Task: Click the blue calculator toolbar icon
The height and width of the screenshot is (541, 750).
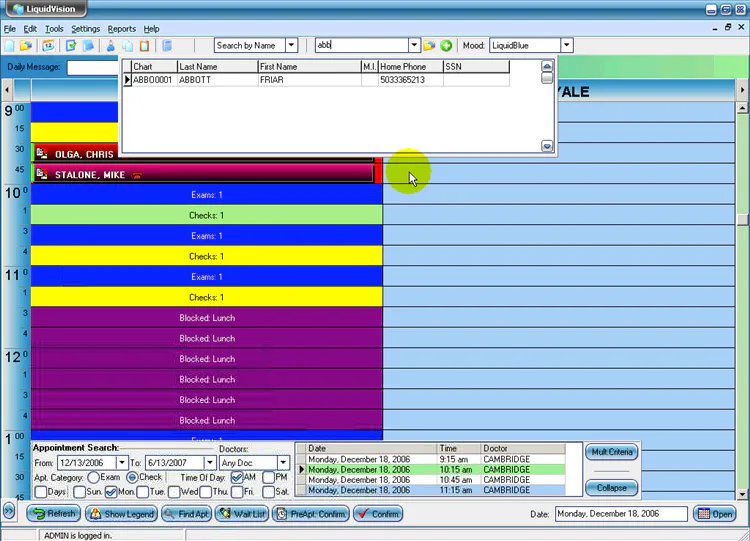Action: (x=167, y=46)
